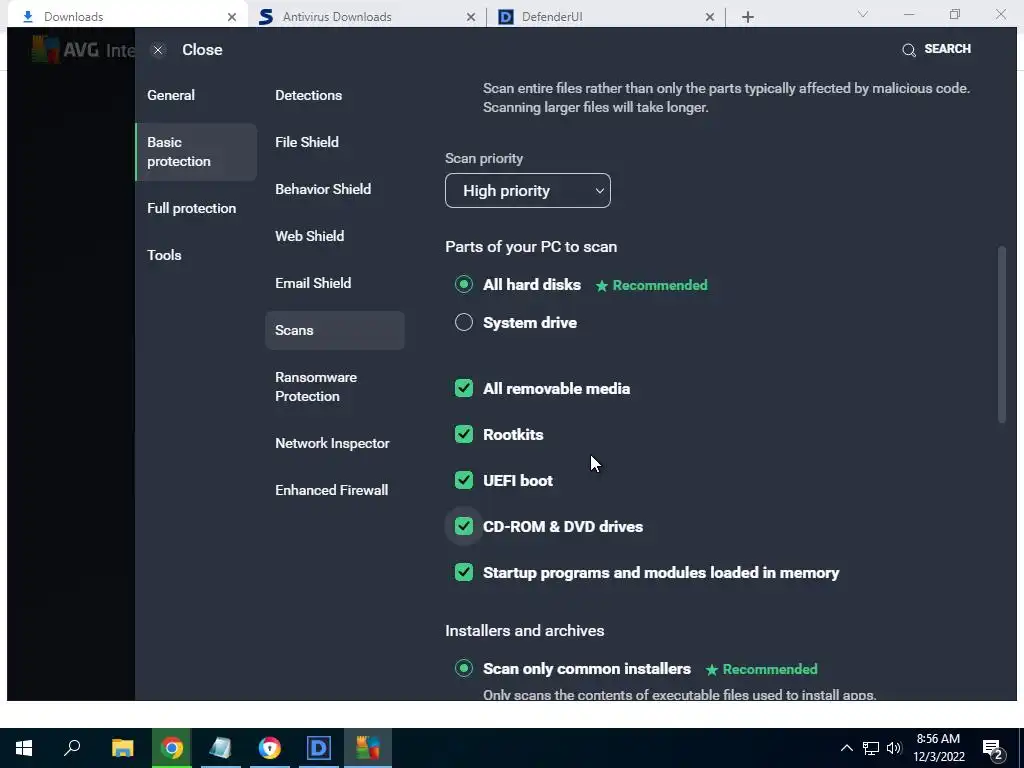Click the 'Scan priority' label
Viewport: 1024px width, 768px height.
click(484, 159)
